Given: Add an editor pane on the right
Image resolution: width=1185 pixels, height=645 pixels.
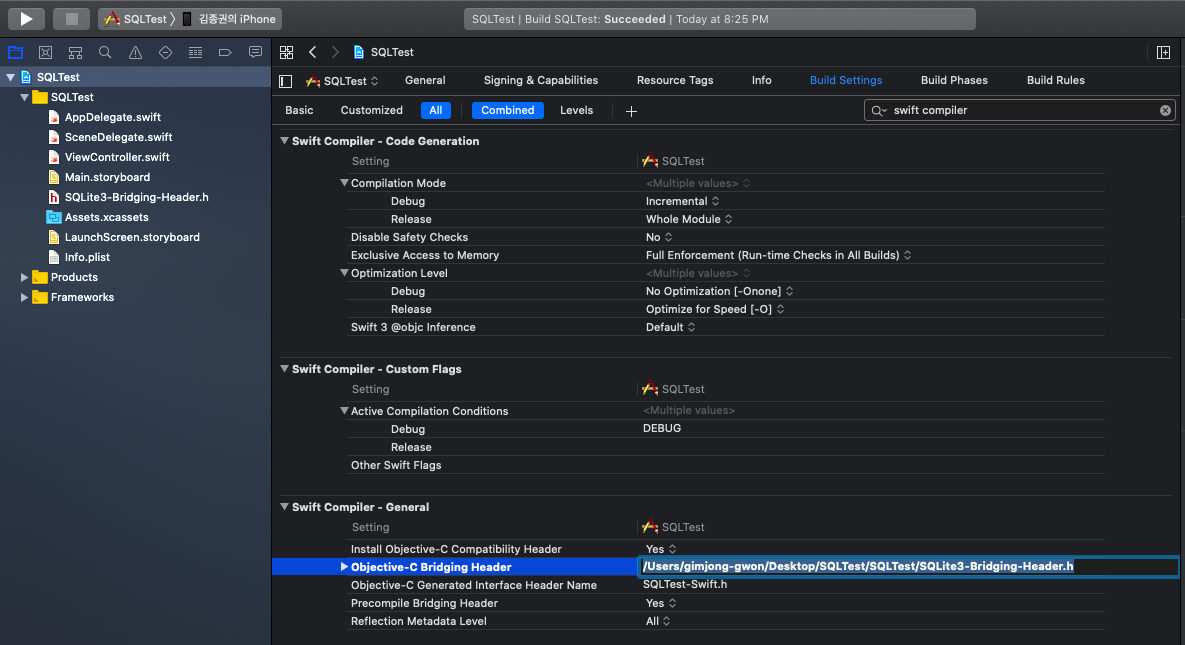Looking at the screenshot, I should click(1163, 52).
